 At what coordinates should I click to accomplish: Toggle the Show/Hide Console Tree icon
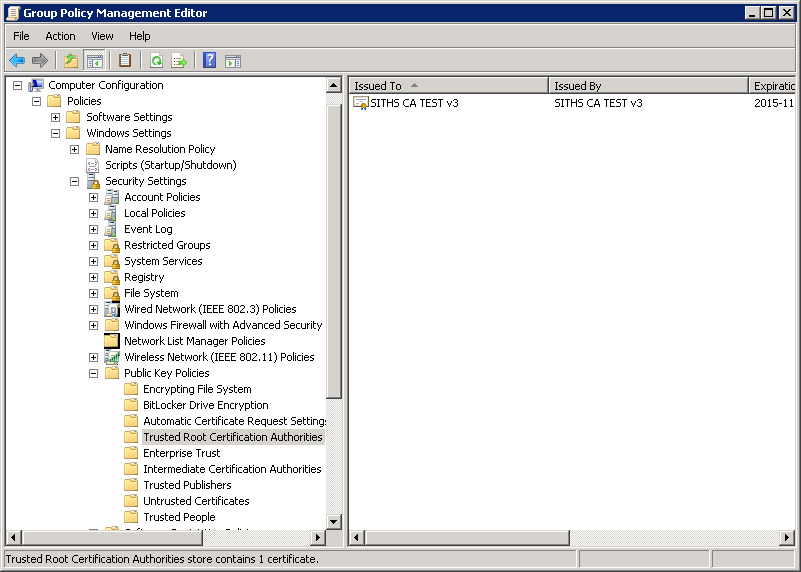click(95, 61)
